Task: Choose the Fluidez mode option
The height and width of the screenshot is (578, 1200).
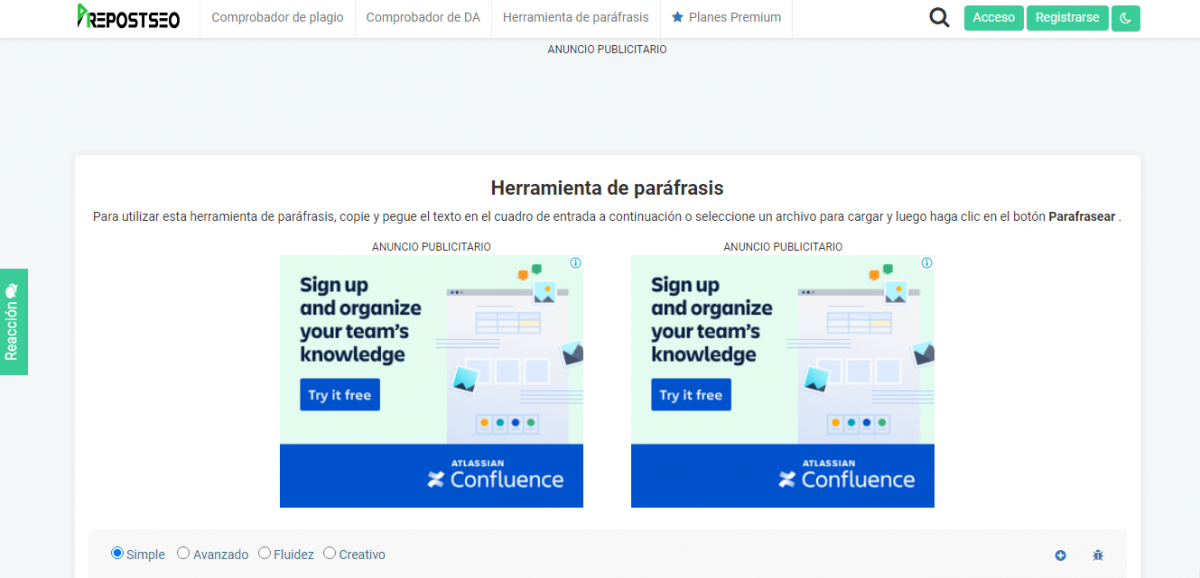Action: pos(265,553)
